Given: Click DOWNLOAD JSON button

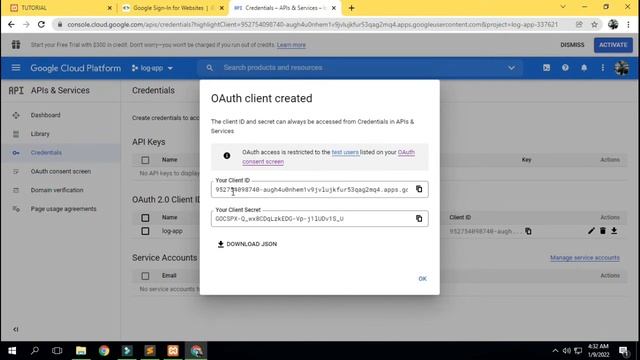Looking at the screenshot, I should [247, 244].
